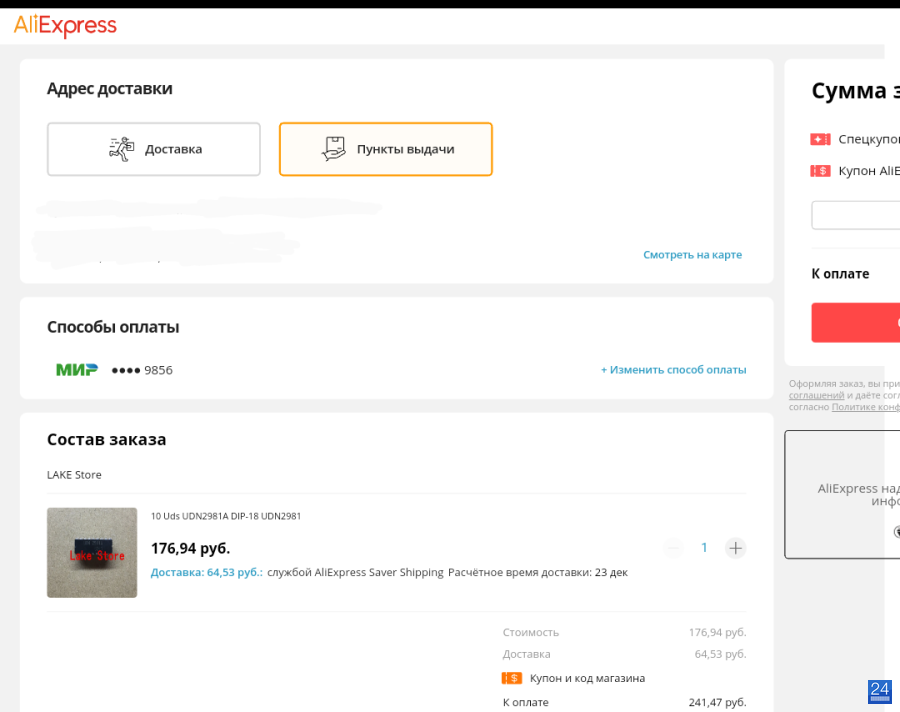Open the Смотреть на карте link
The image size is (900, 712).
[x=692, y=254]
